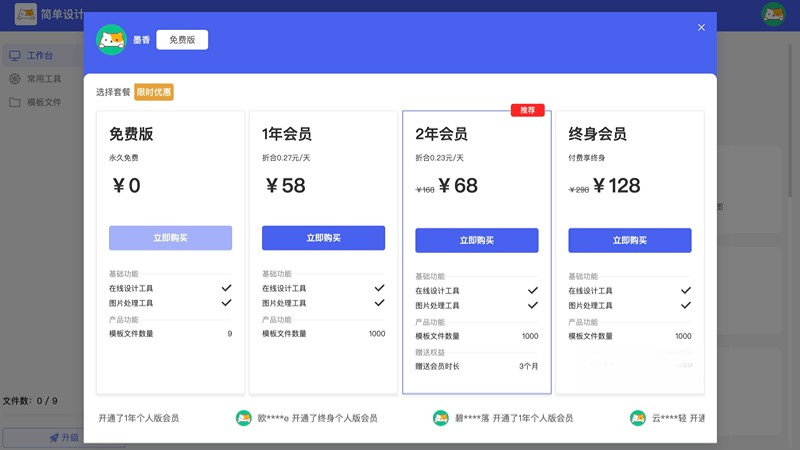Click 立即购买 under the 1年会员 plan

323,238
